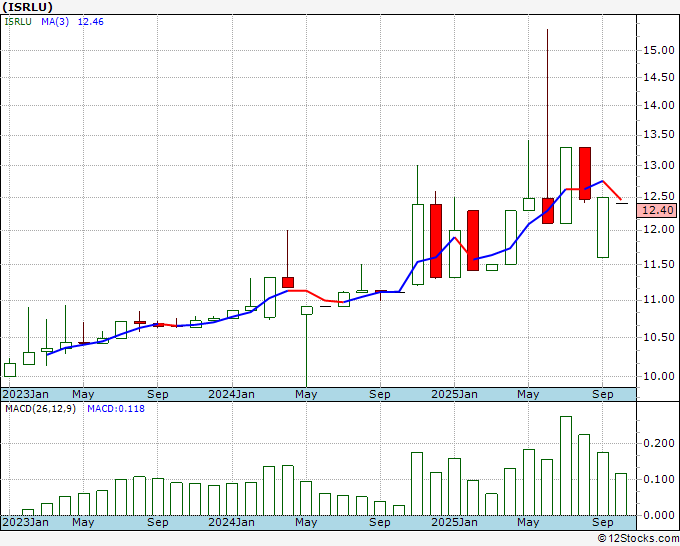Click 2023Jan on the MACD panel time axis
The image size is (680, 546).
click(25, 522)
